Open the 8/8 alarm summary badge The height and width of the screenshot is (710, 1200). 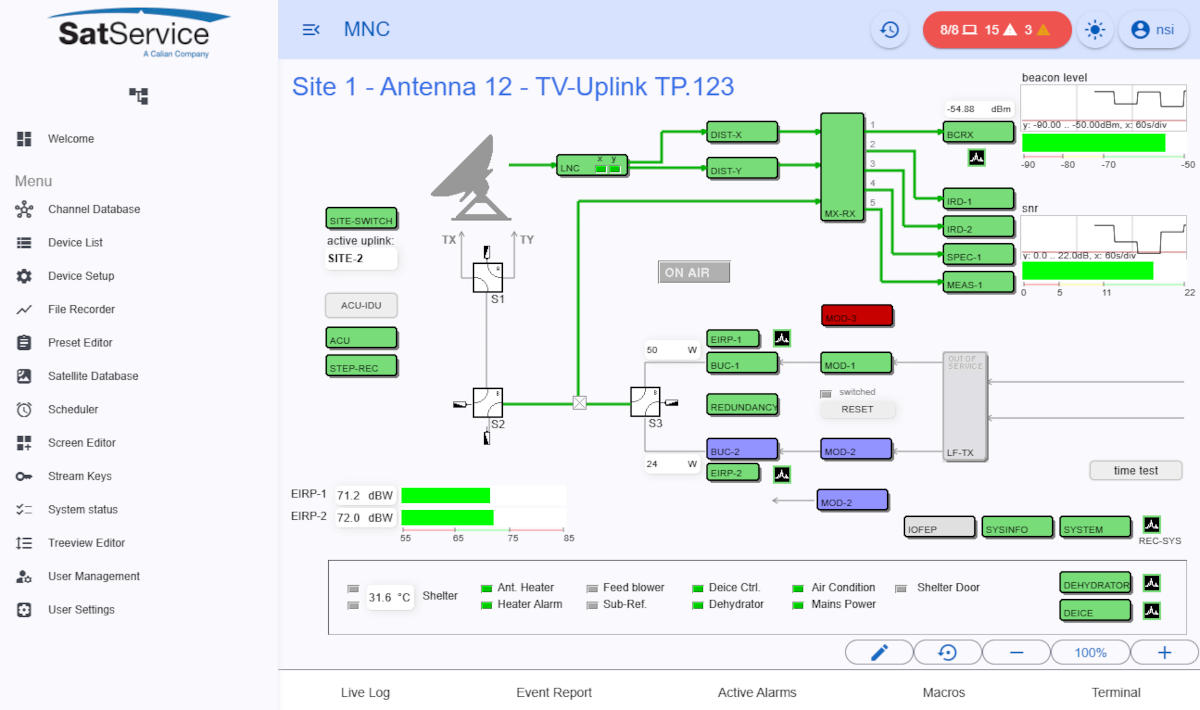(997, 29)
